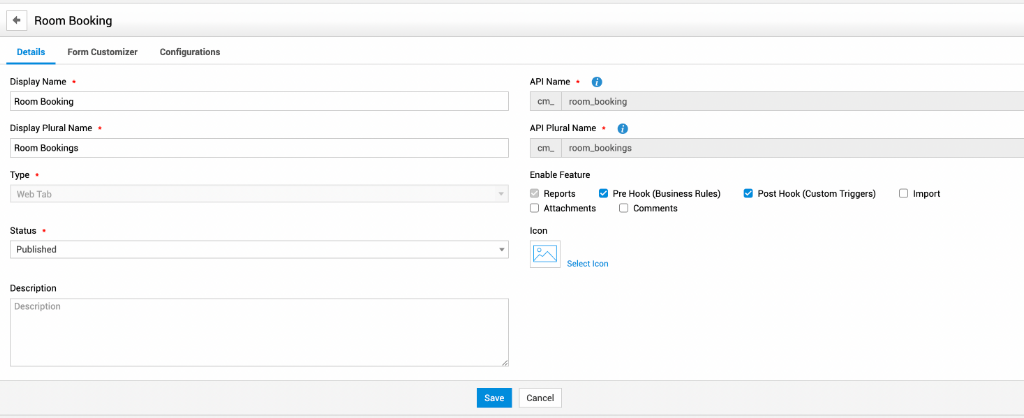The height and width of the screenshot is (418, 1024).
Task: Click the Save button
Action: (494, 398)
